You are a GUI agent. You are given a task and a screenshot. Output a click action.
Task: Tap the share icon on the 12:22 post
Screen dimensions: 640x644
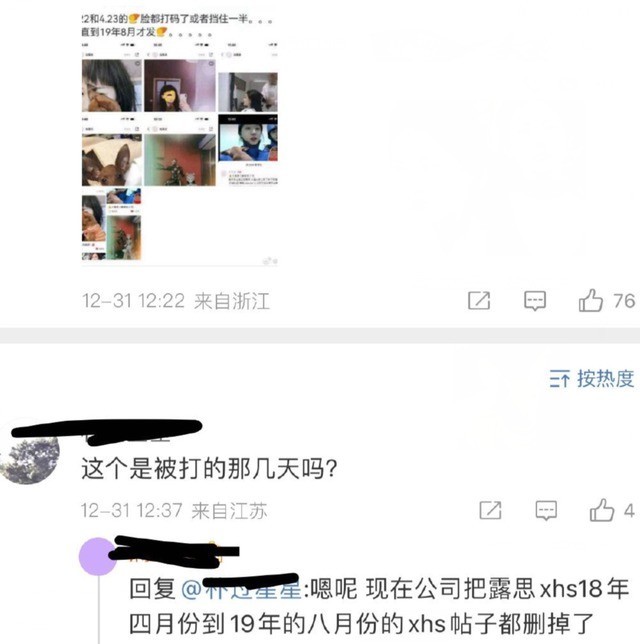pyautogui.click(x=479, y=301)
